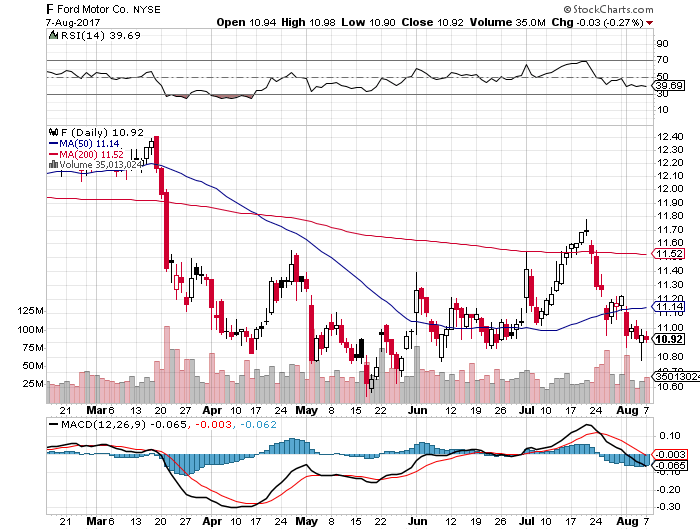Click the Volume 35.0M header value
Viewport: 700px width, 530px height.
(x=508, y=22)
